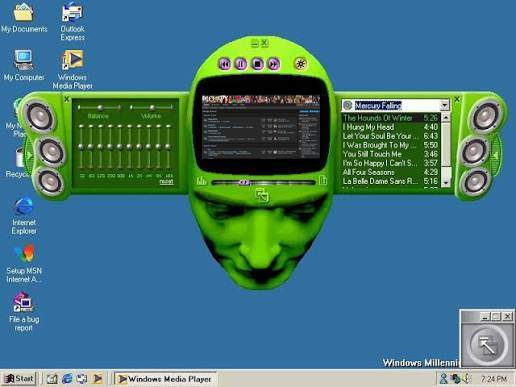
Task: Collapse the right speaker wing with its arrow
Action: (496, 155)
